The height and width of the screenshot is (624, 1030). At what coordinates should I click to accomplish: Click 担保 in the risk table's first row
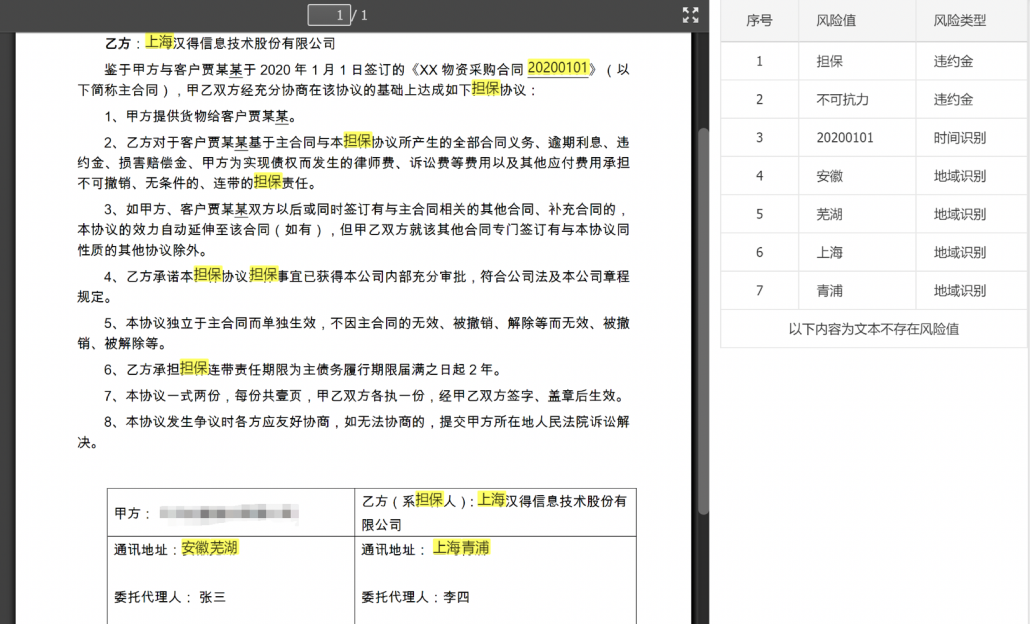click(829, 61)
